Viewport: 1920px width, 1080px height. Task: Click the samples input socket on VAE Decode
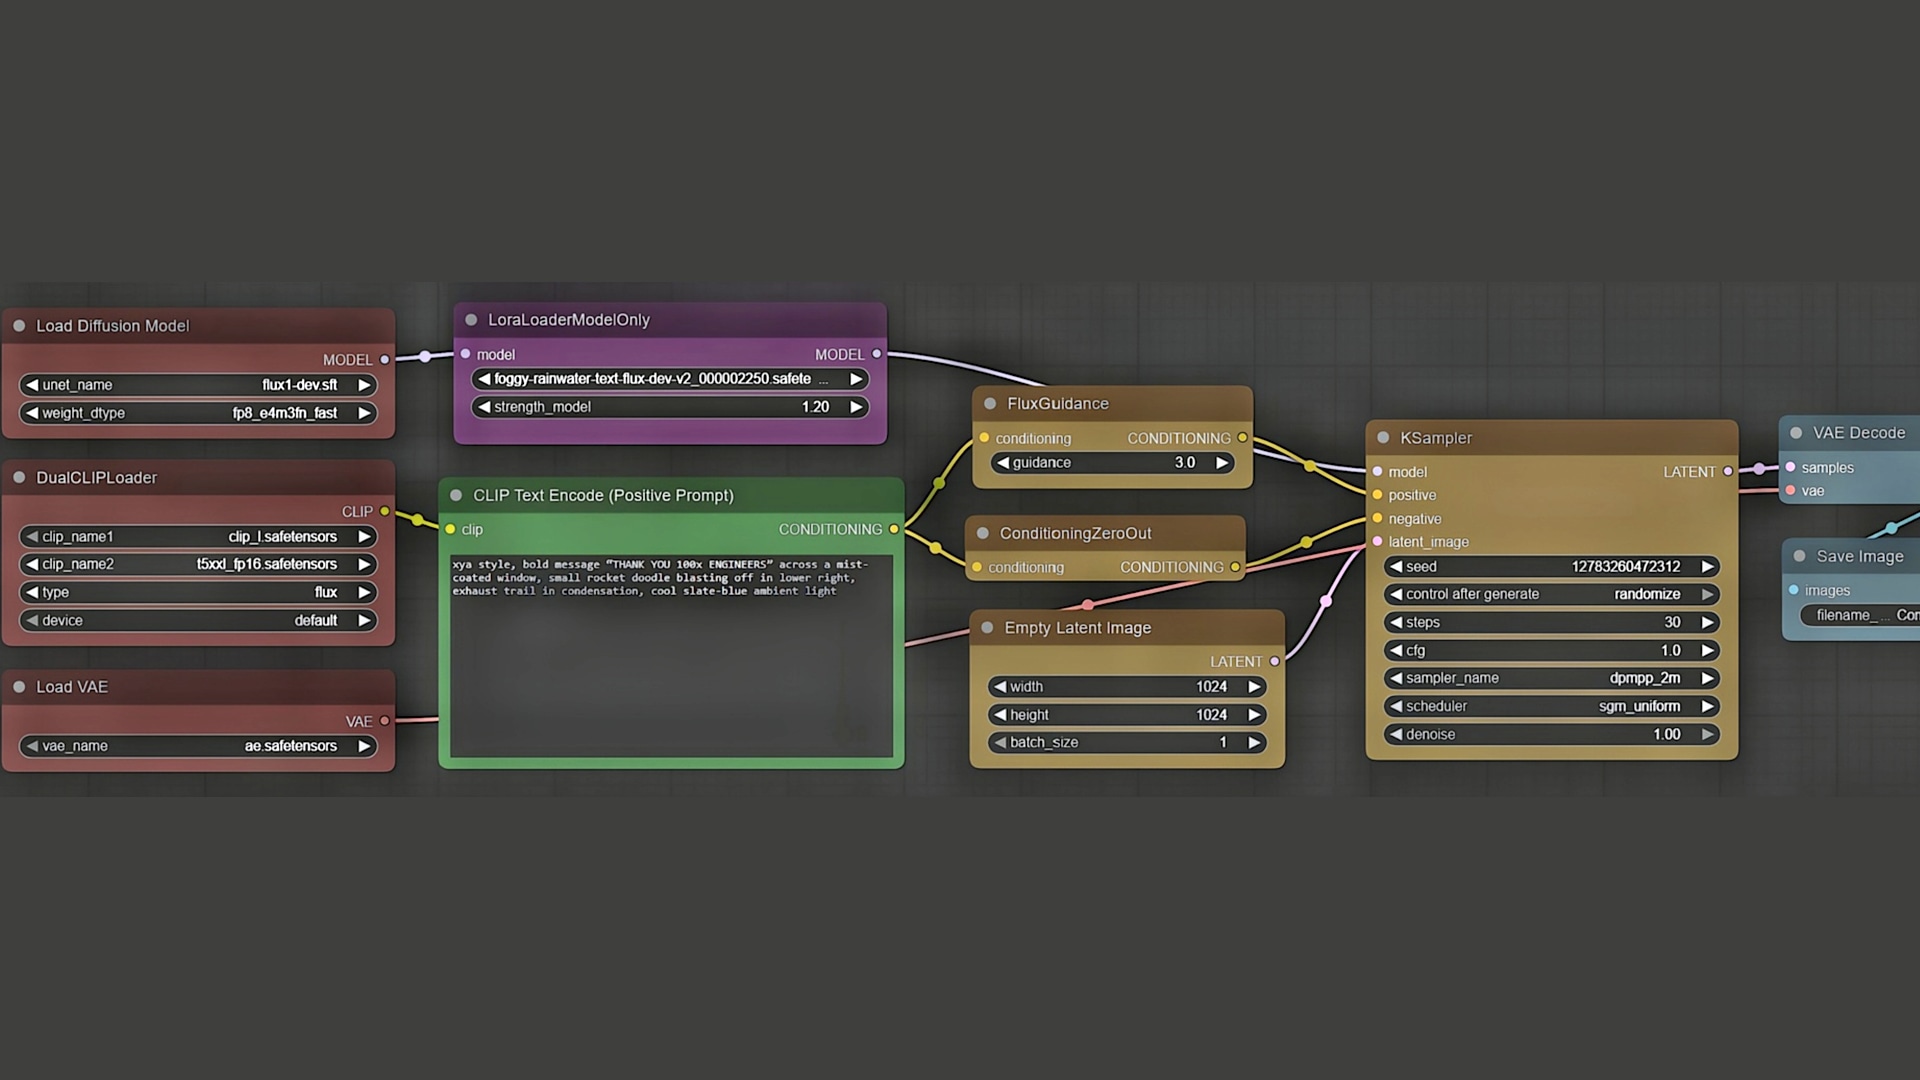tap(1791, 467)
